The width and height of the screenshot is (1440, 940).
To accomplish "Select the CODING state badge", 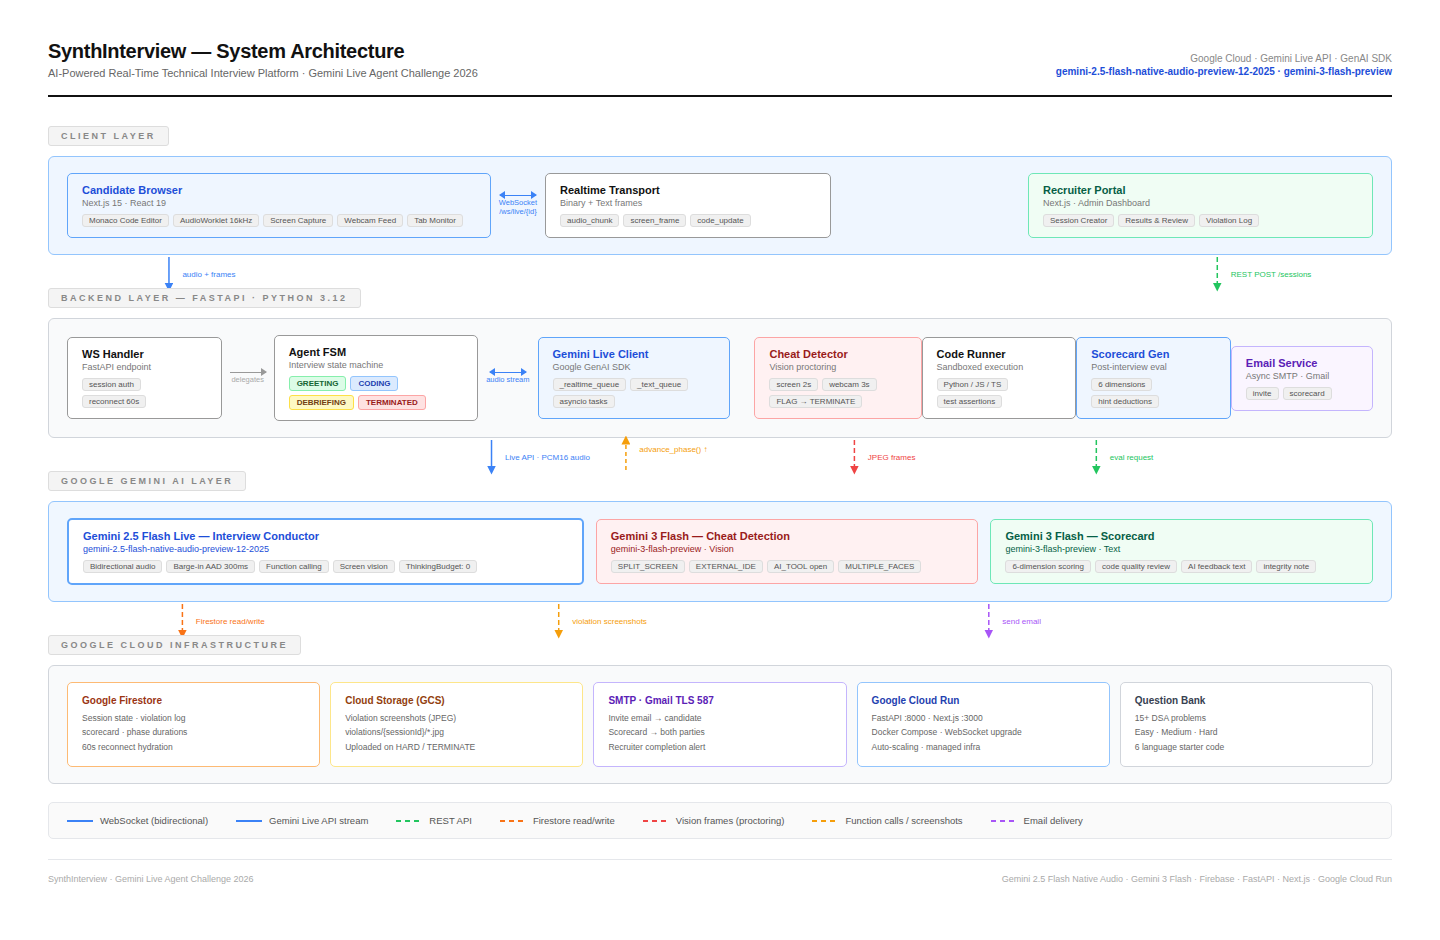I will click(x=374, y=384).
